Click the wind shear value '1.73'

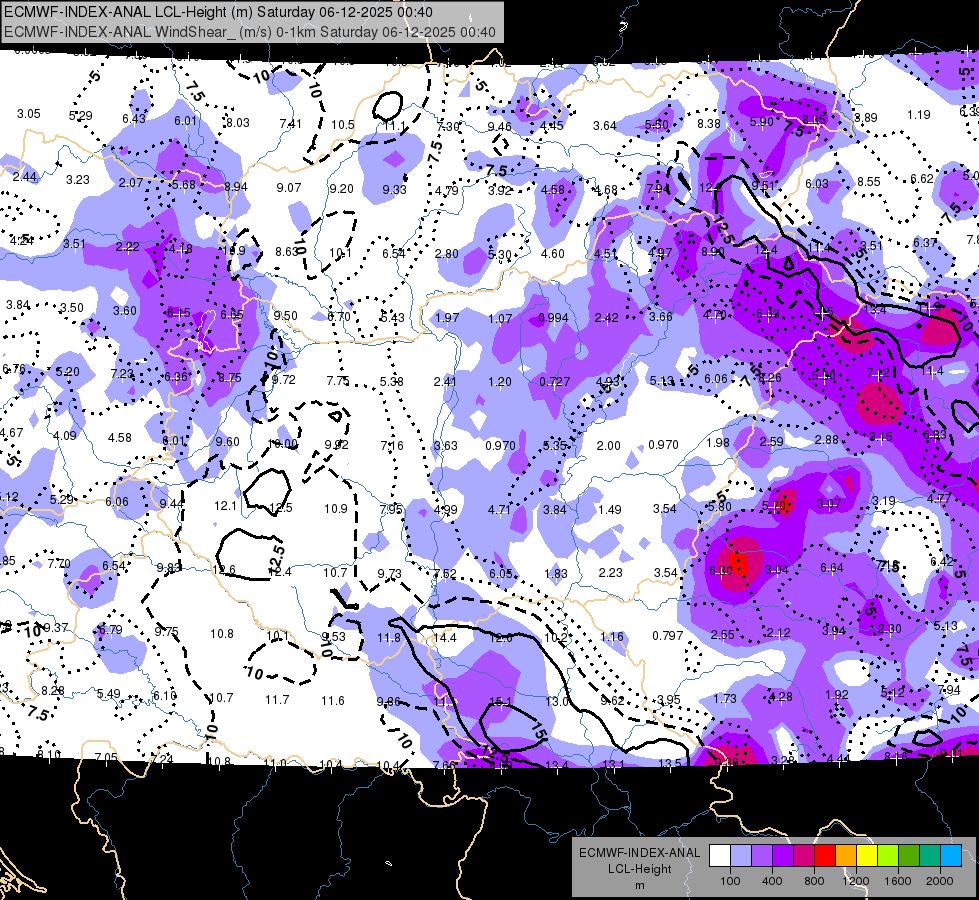click(725, 698)
